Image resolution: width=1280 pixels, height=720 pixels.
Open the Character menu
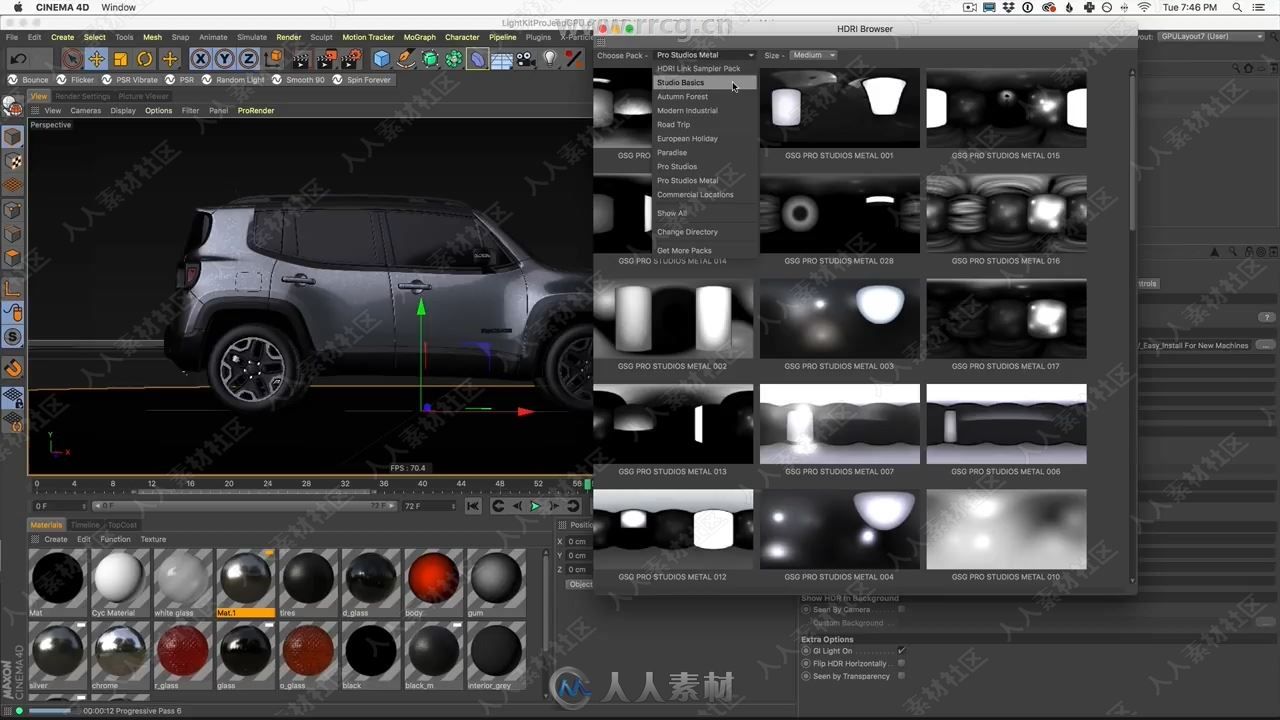462,37
